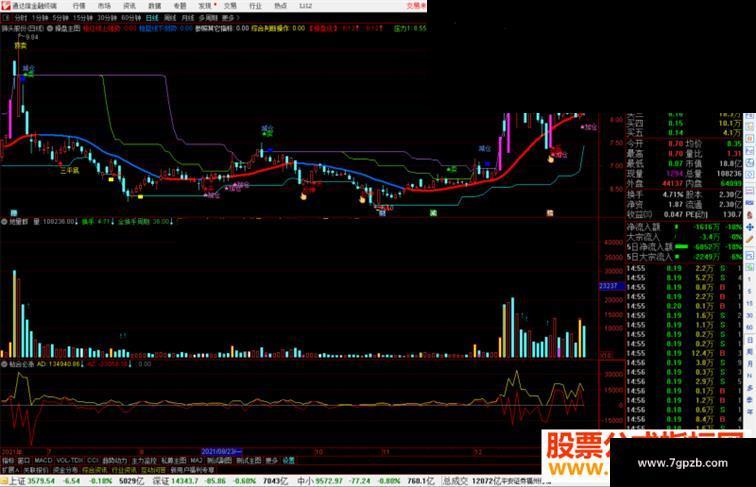Select the MACD indicator tab
Viewport: 756px width, 487px height.
tap(43, 461)
